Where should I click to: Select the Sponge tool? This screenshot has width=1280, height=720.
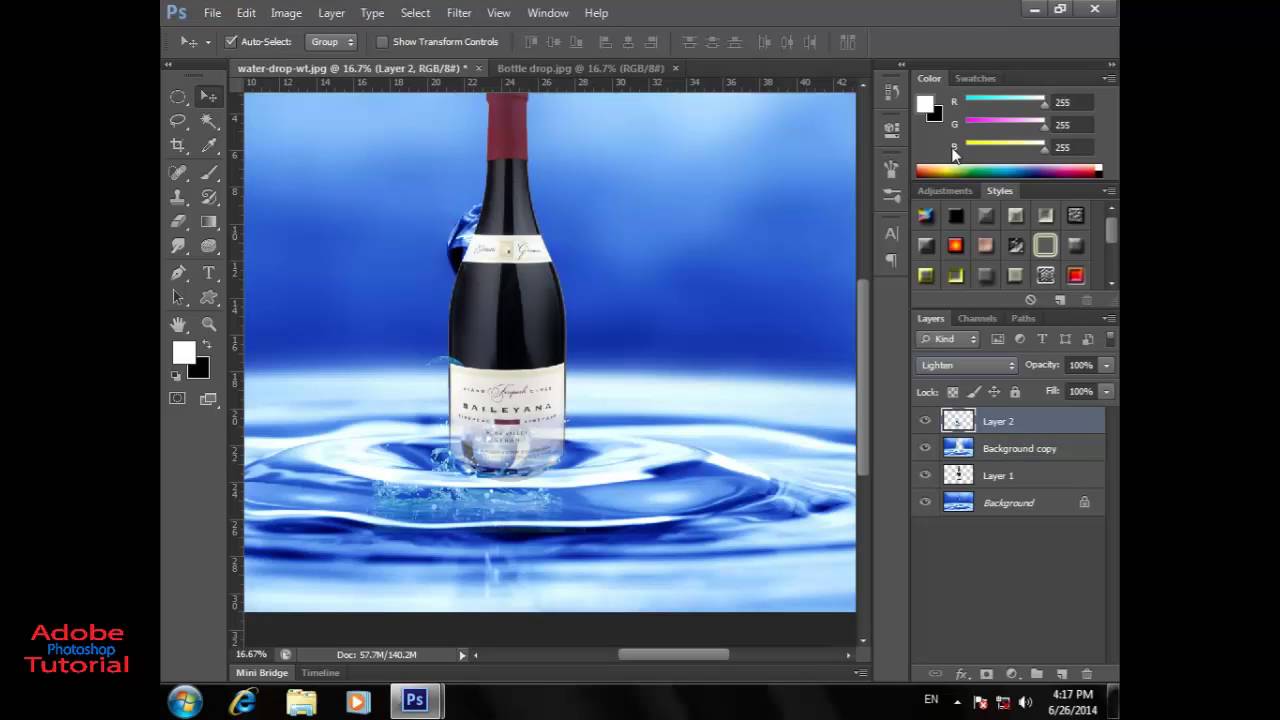pos(209,246)
